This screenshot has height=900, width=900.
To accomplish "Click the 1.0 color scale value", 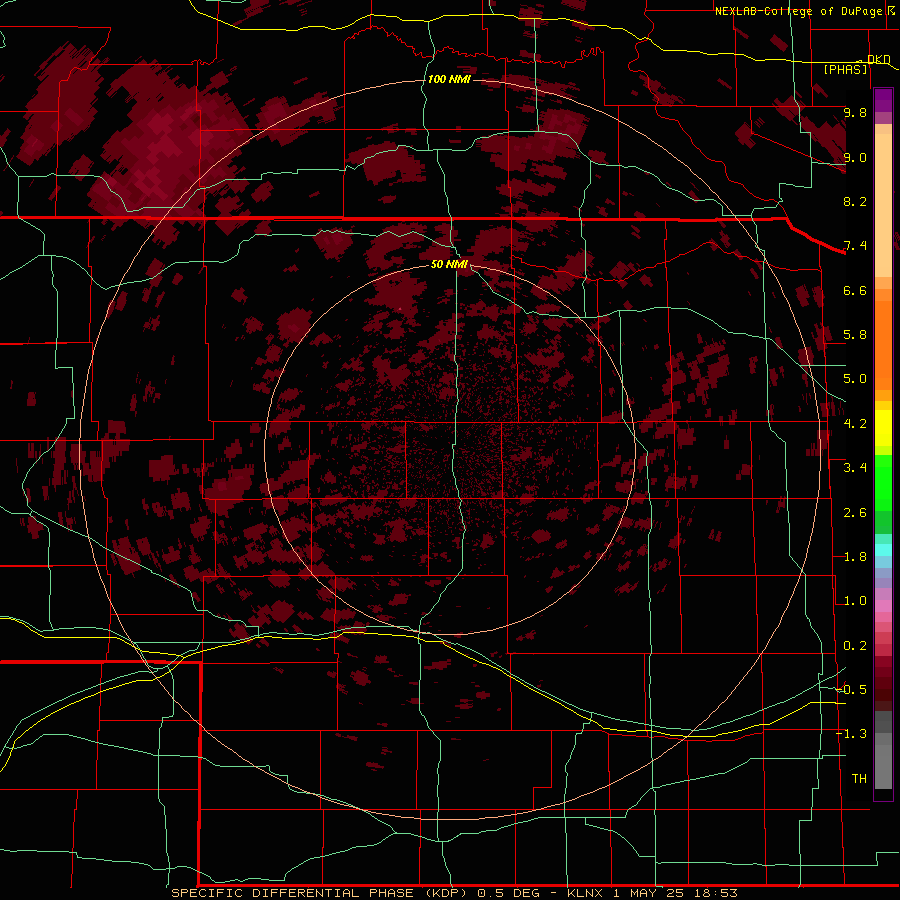I will tap(855, 601).
